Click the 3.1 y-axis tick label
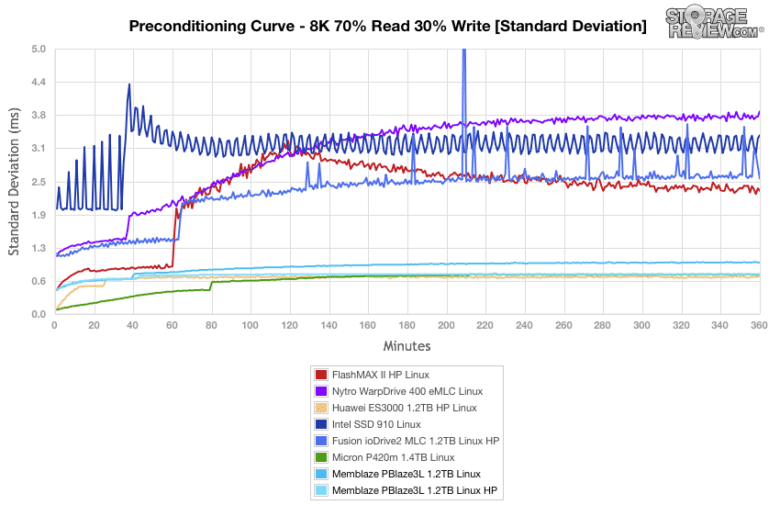 pyautogui.click(x=38, y=148)
